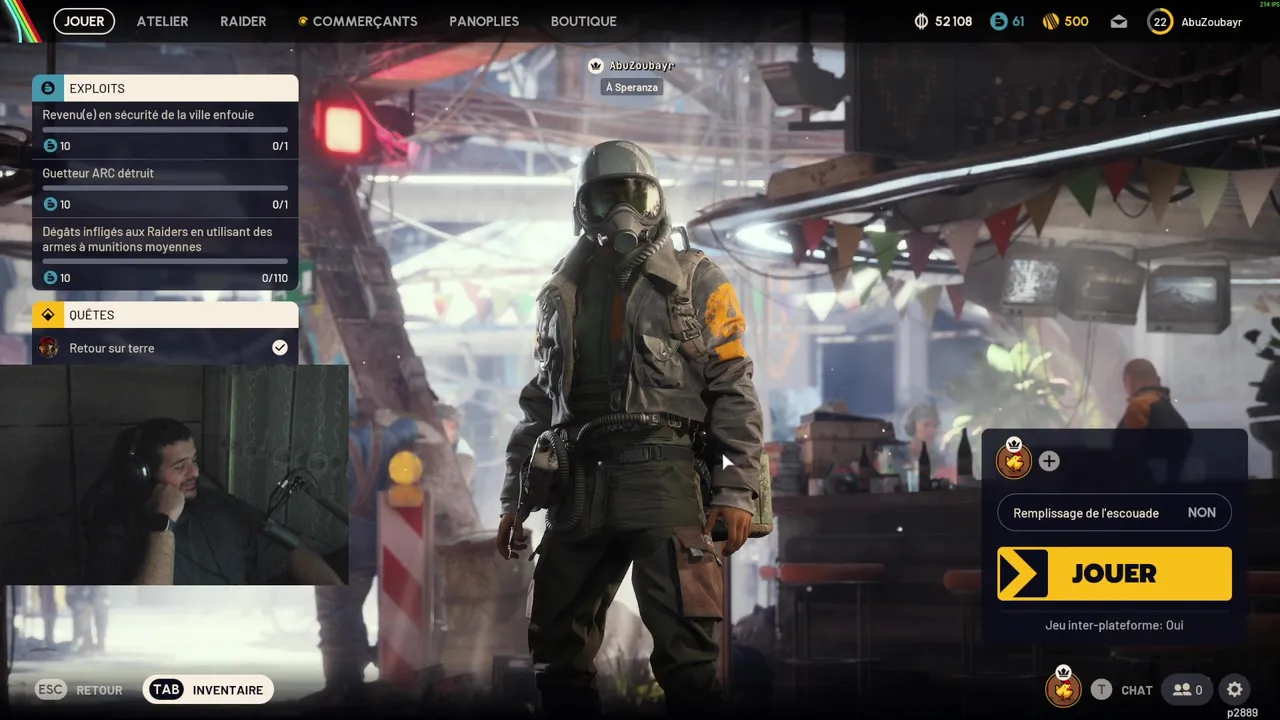Click the reward token icon on Guetteur ARC row
This screenshot has height=720, width=1280.
(x=50, y=204)
